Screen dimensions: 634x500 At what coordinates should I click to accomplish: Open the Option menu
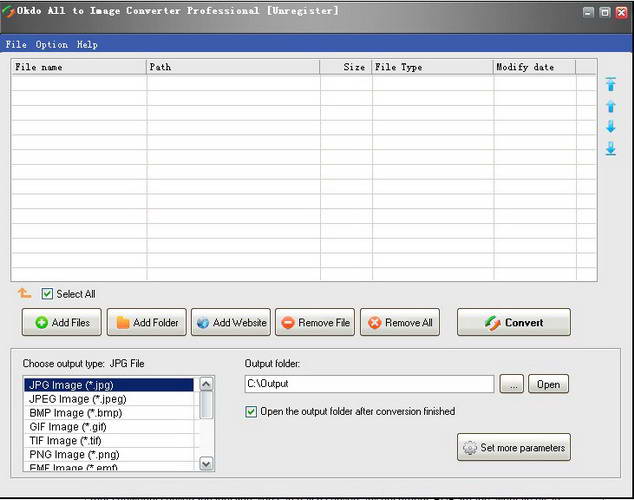[x=51, y=44]
